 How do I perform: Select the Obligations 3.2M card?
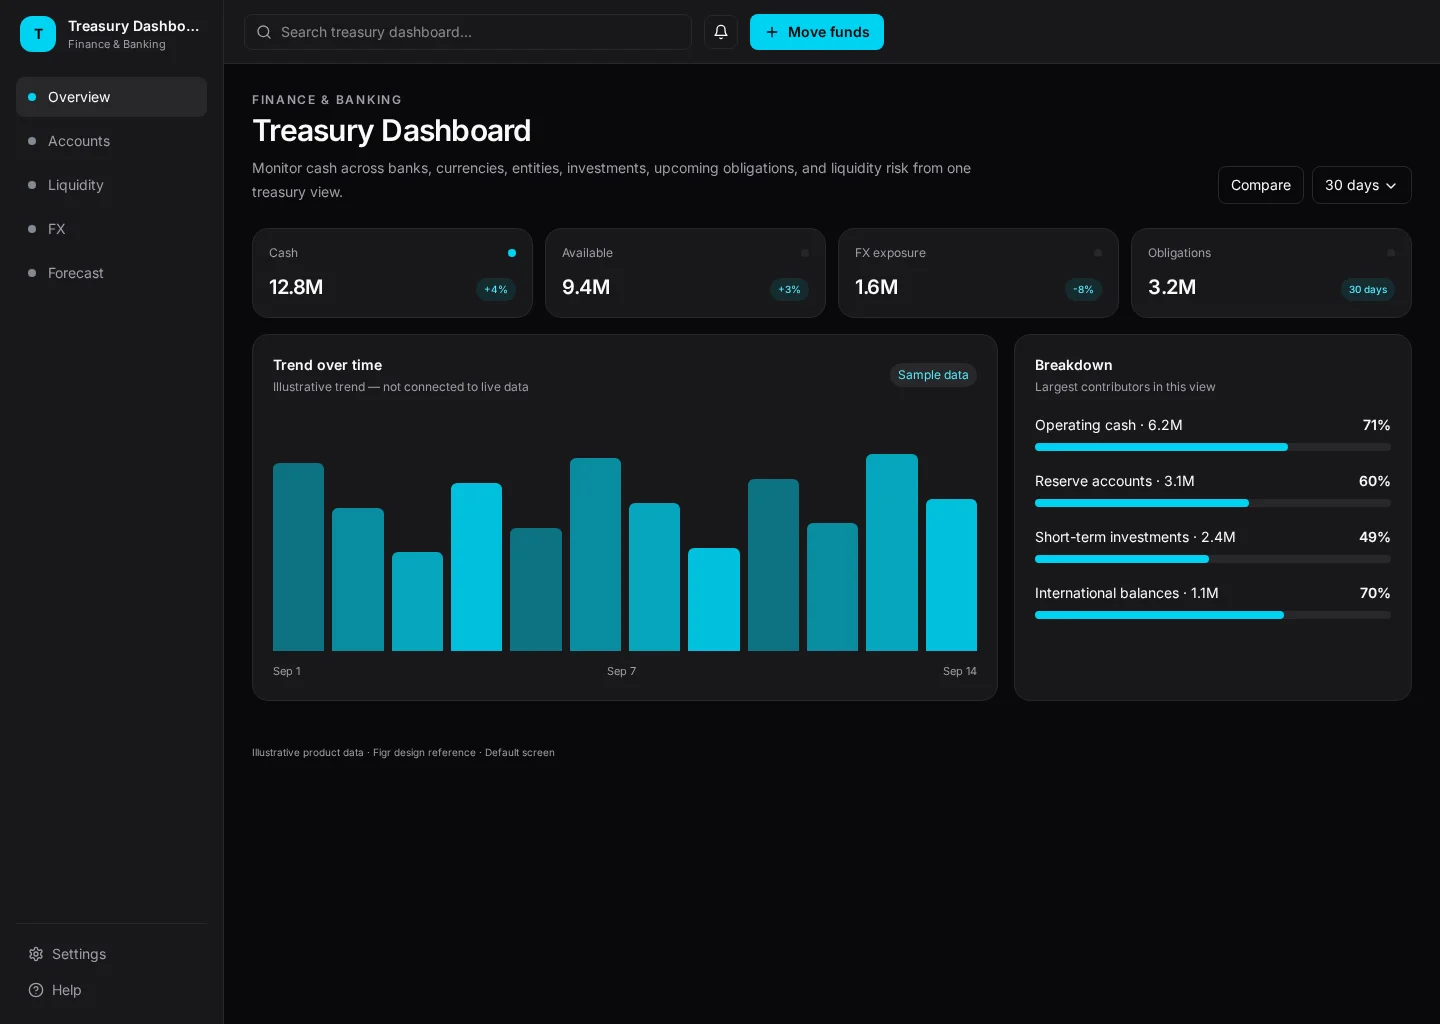tap(1271, 273)
